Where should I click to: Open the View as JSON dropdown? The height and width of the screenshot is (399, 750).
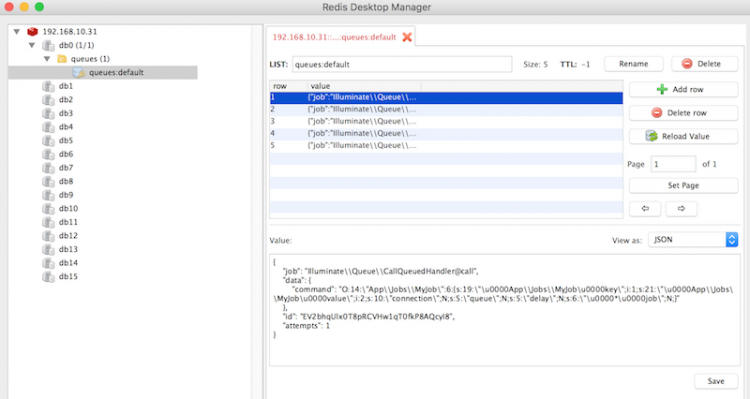click(x=693, y=240)
